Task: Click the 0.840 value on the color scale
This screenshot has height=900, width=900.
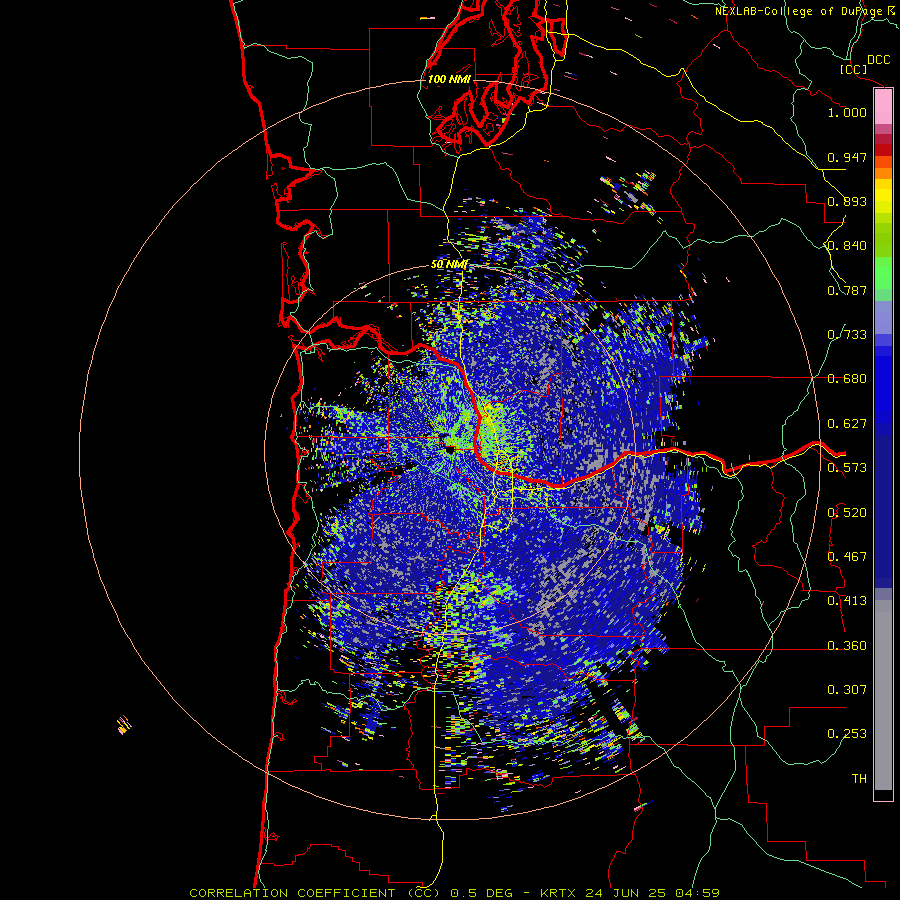Action: 847,246
